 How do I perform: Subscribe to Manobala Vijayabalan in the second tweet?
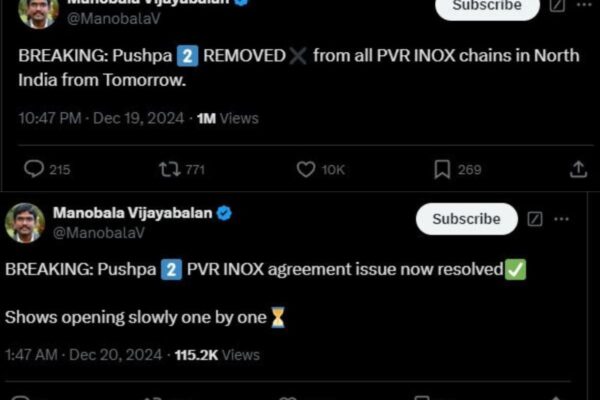click(466, 218)
